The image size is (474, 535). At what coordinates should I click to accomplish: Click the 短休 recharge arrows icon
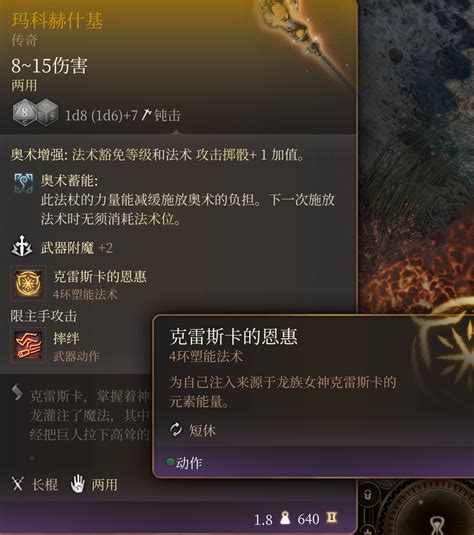[x=176, y=430]
